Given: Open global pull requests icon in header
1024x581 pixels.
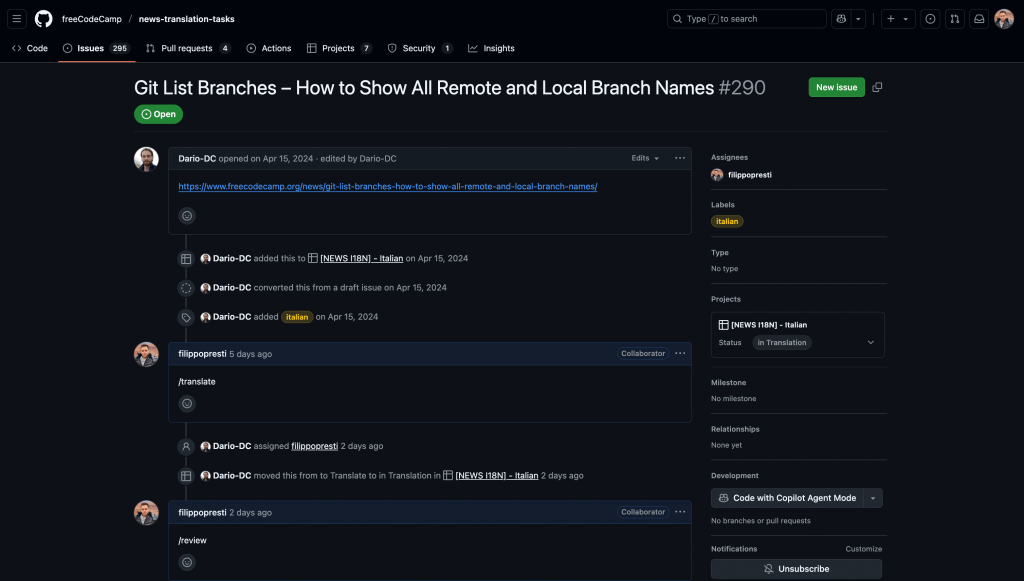Looking at the screenshot, I should (955, 19).
